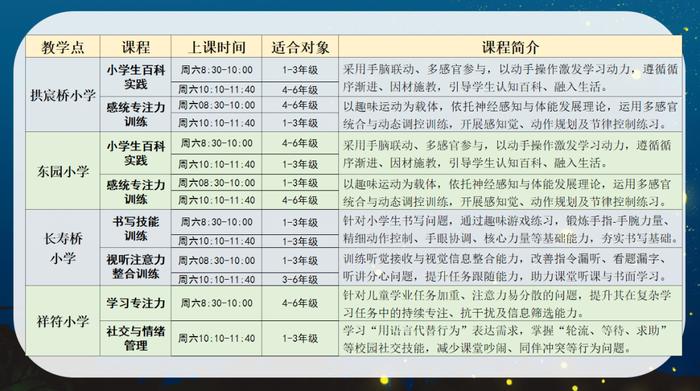Select 周六8:30-10:00 for 东园小学 百科实践

pyautogui.click(x=217, y=143)
